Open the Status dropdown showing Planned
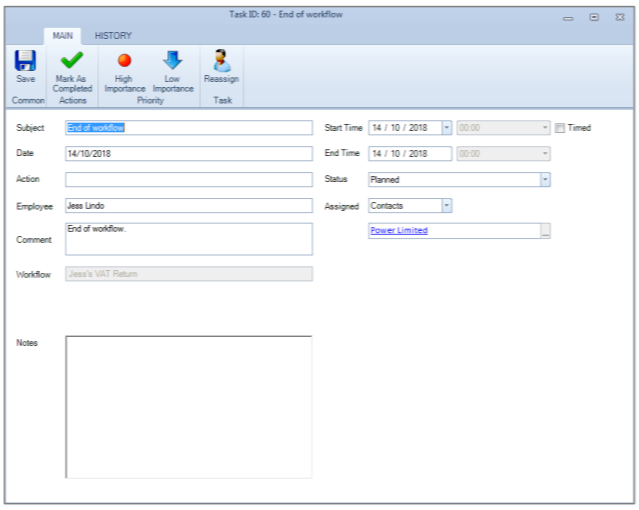639x510 pixels. click(545, 180)
